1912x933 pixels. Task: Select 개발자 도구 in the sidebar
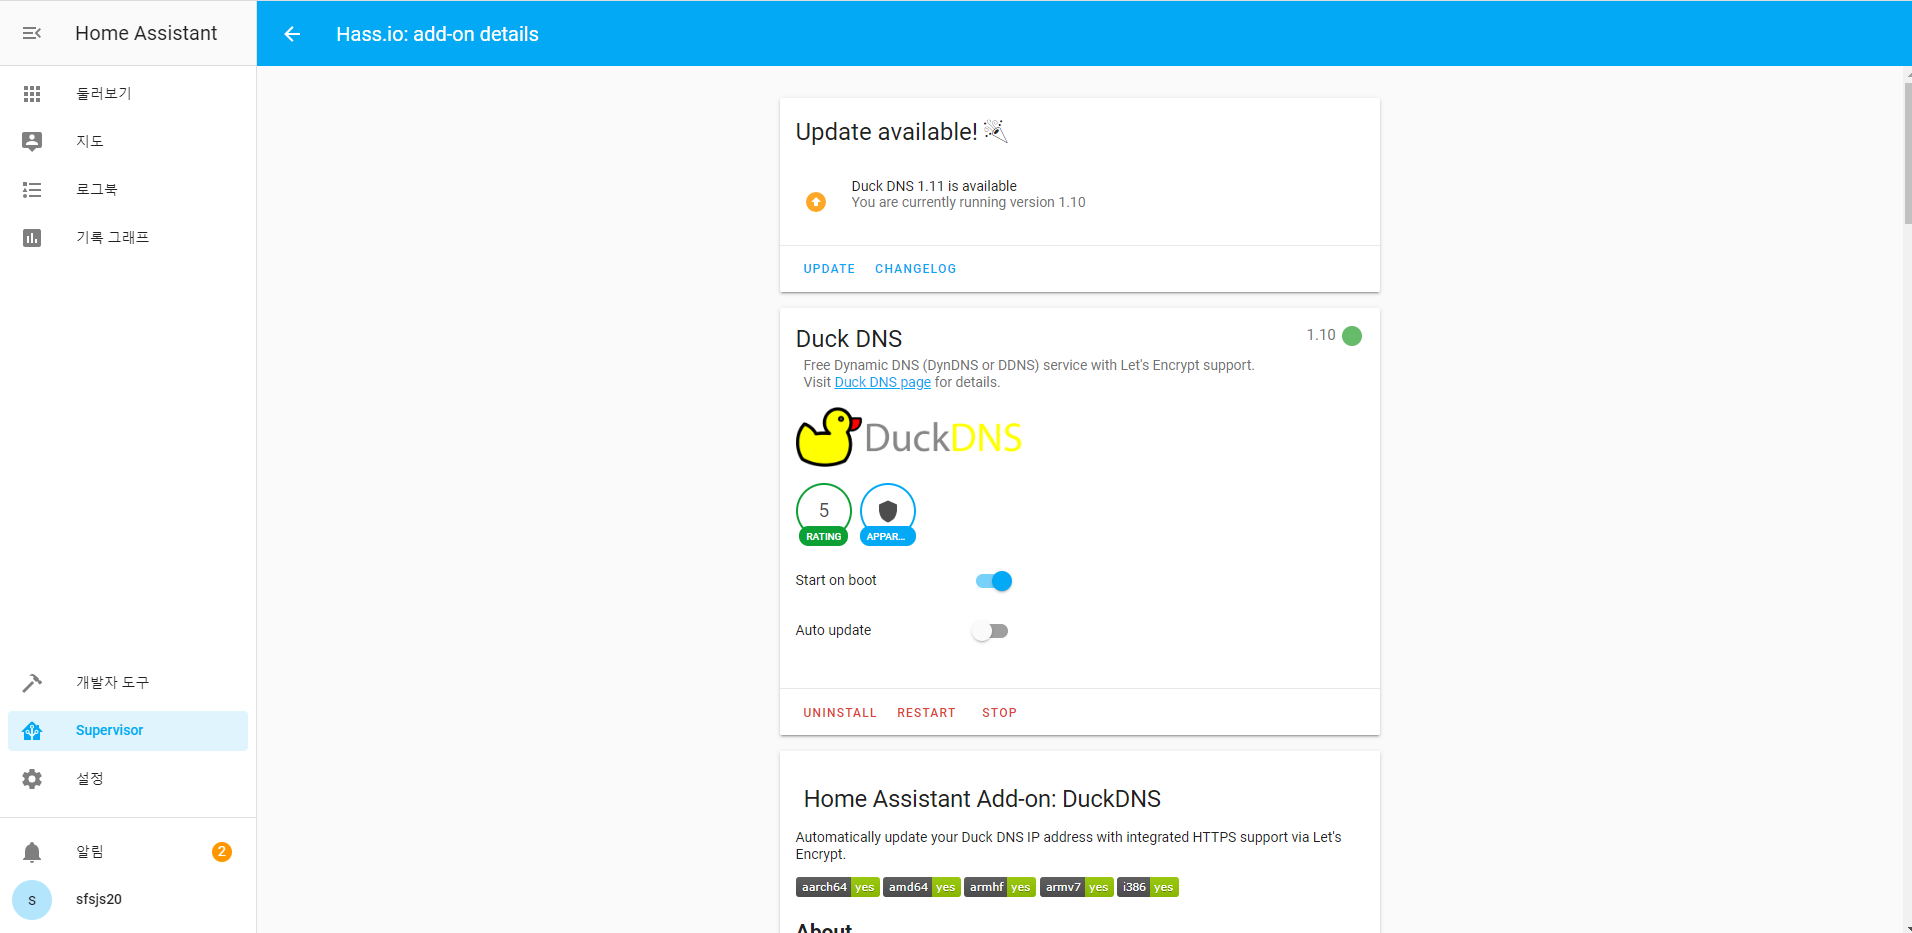[128, 682]
